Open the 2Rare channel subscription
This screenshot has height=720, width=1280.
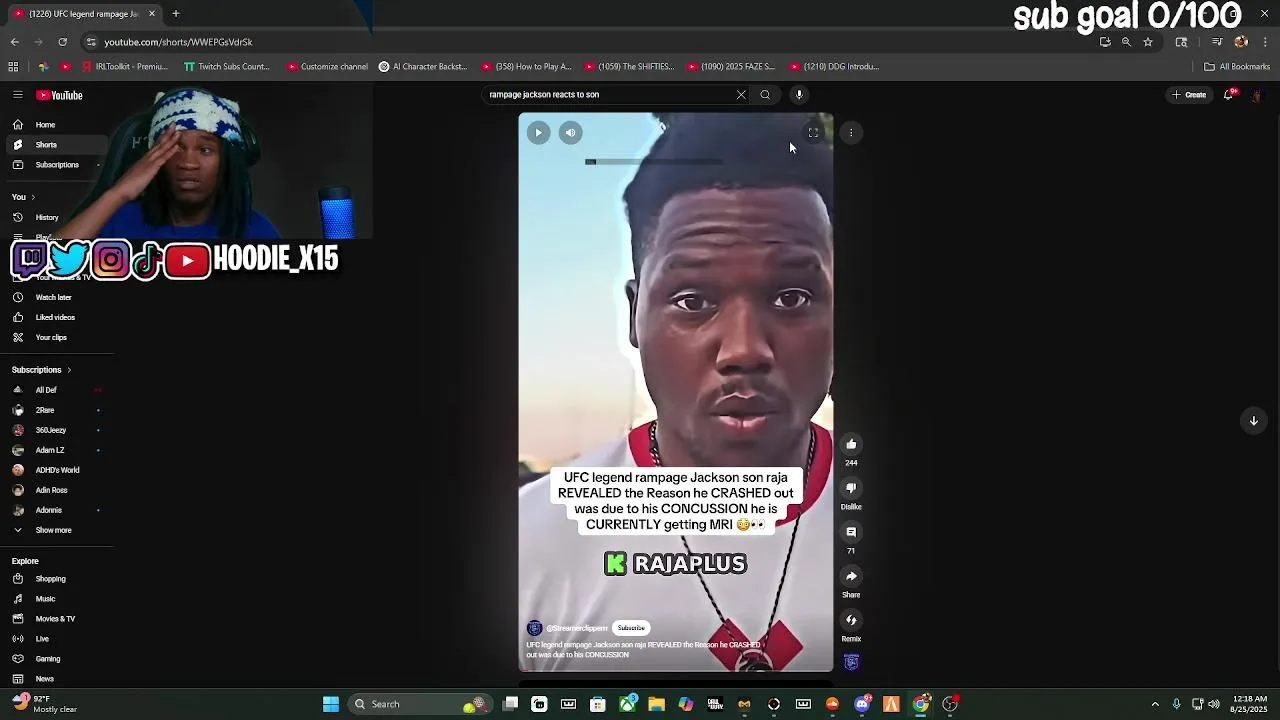click(55, 410)
